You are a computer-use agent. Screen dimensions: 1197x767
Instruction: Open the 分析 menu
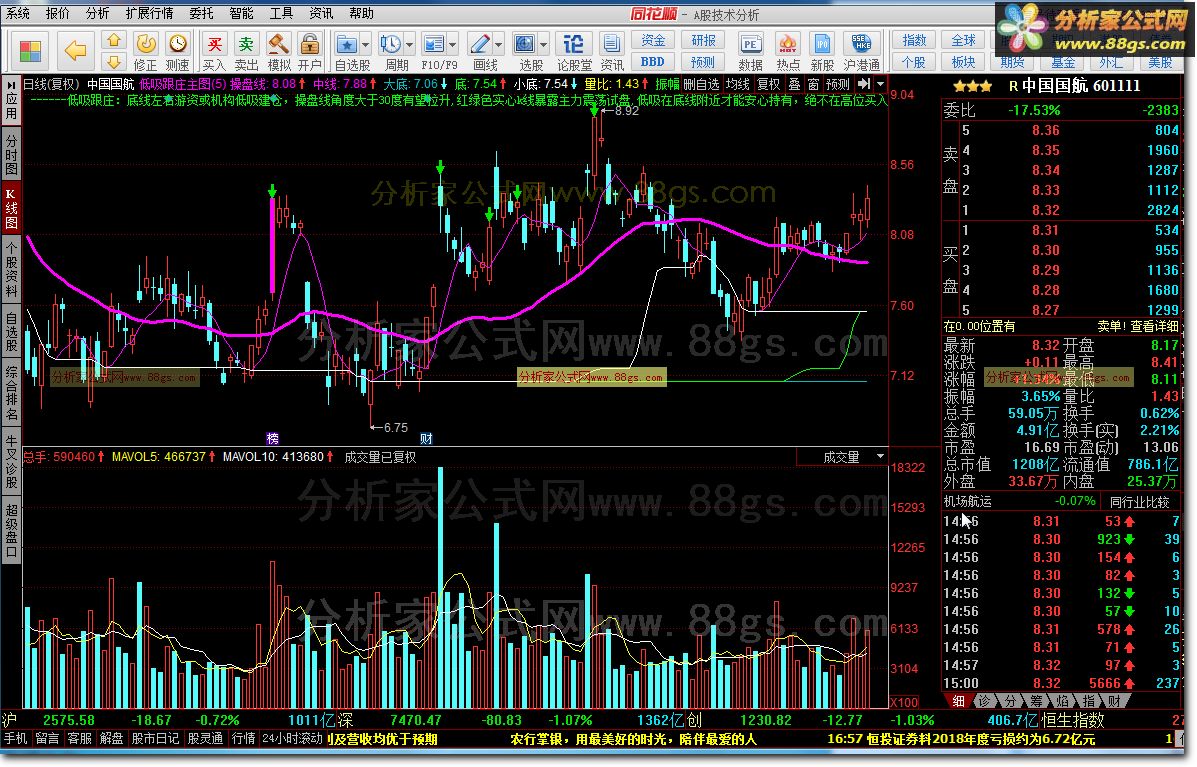pyautogui.click(x=98, y=13)
